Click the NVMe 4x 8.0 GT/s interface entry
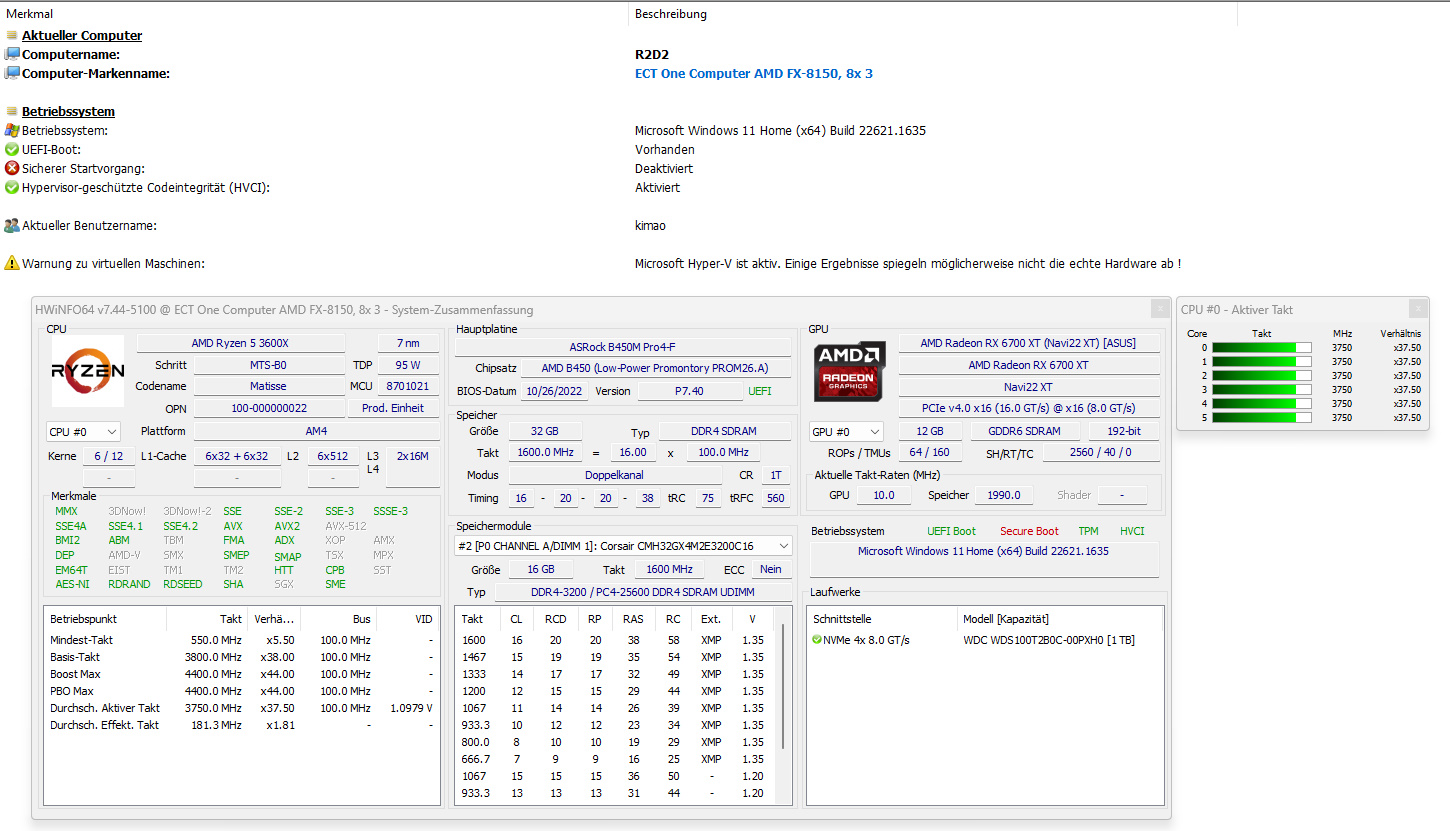The height and width of the screenshot is (831, 1450). [866, 640]
